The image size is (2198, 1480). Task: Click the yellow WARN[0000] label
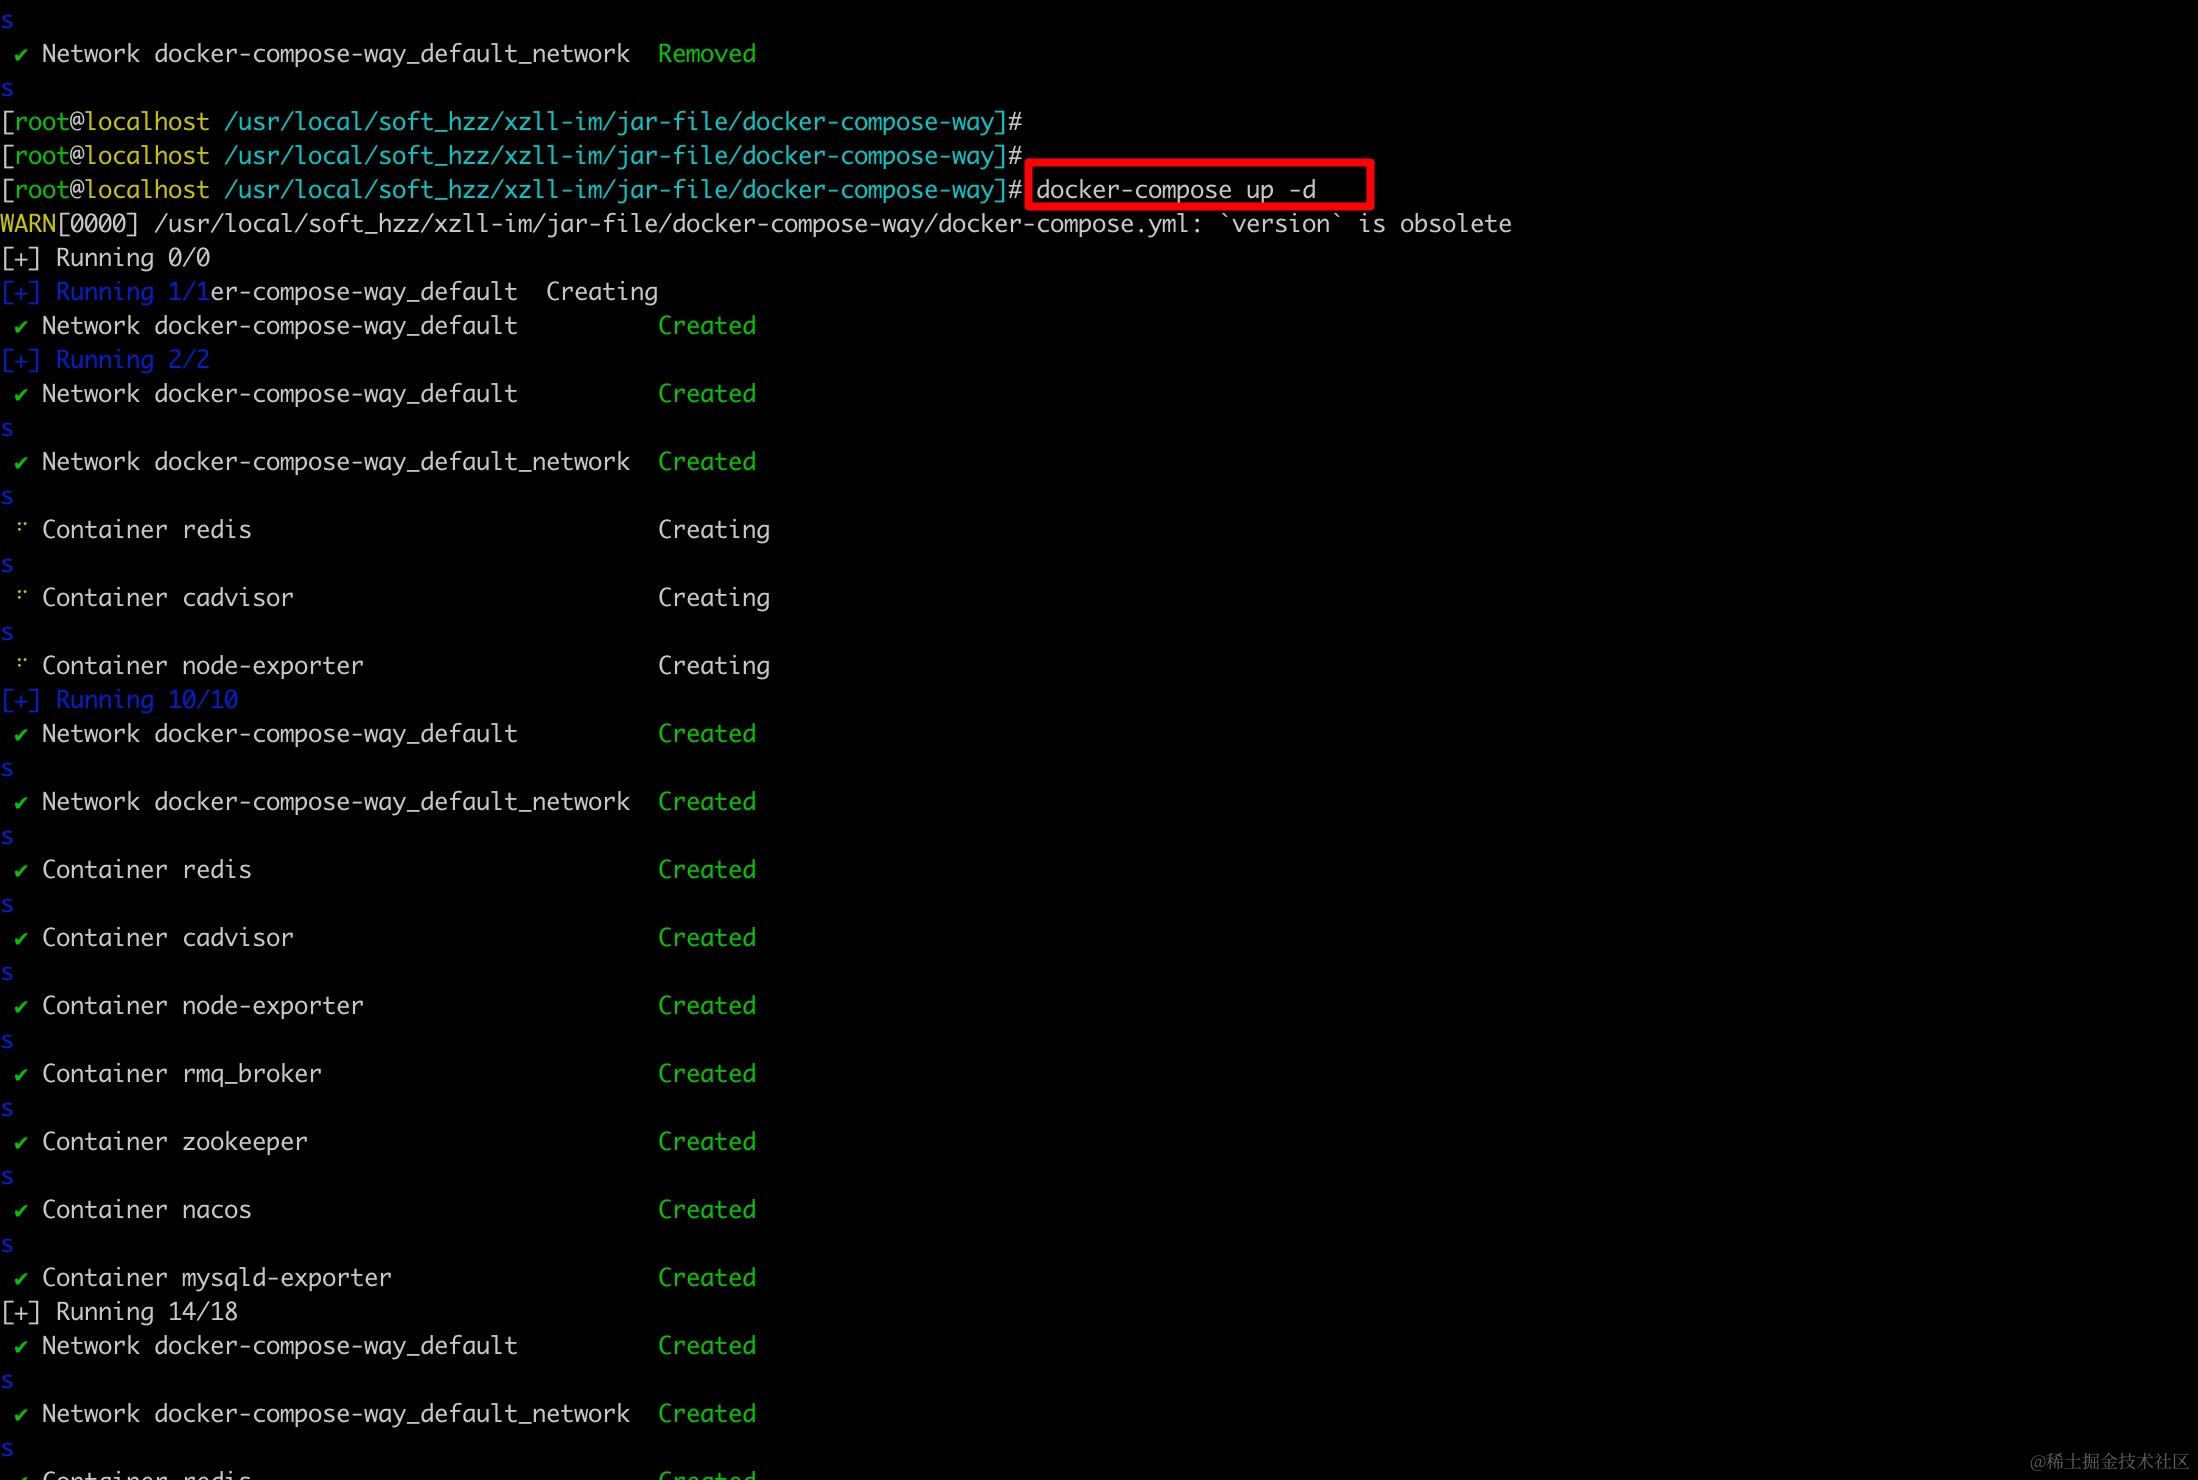click(x=28, y=223)
